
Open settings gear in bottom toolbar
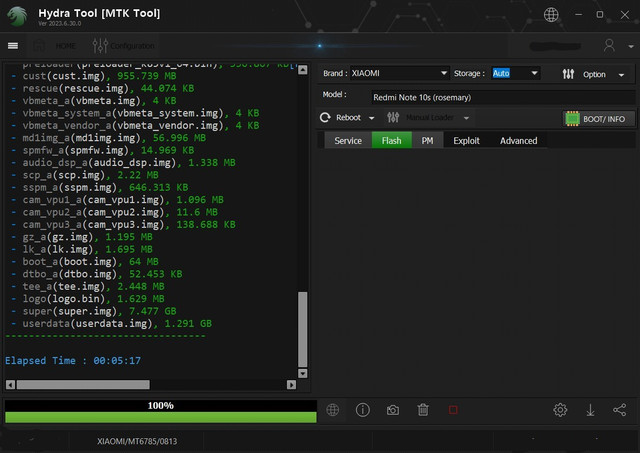point(560,410)
